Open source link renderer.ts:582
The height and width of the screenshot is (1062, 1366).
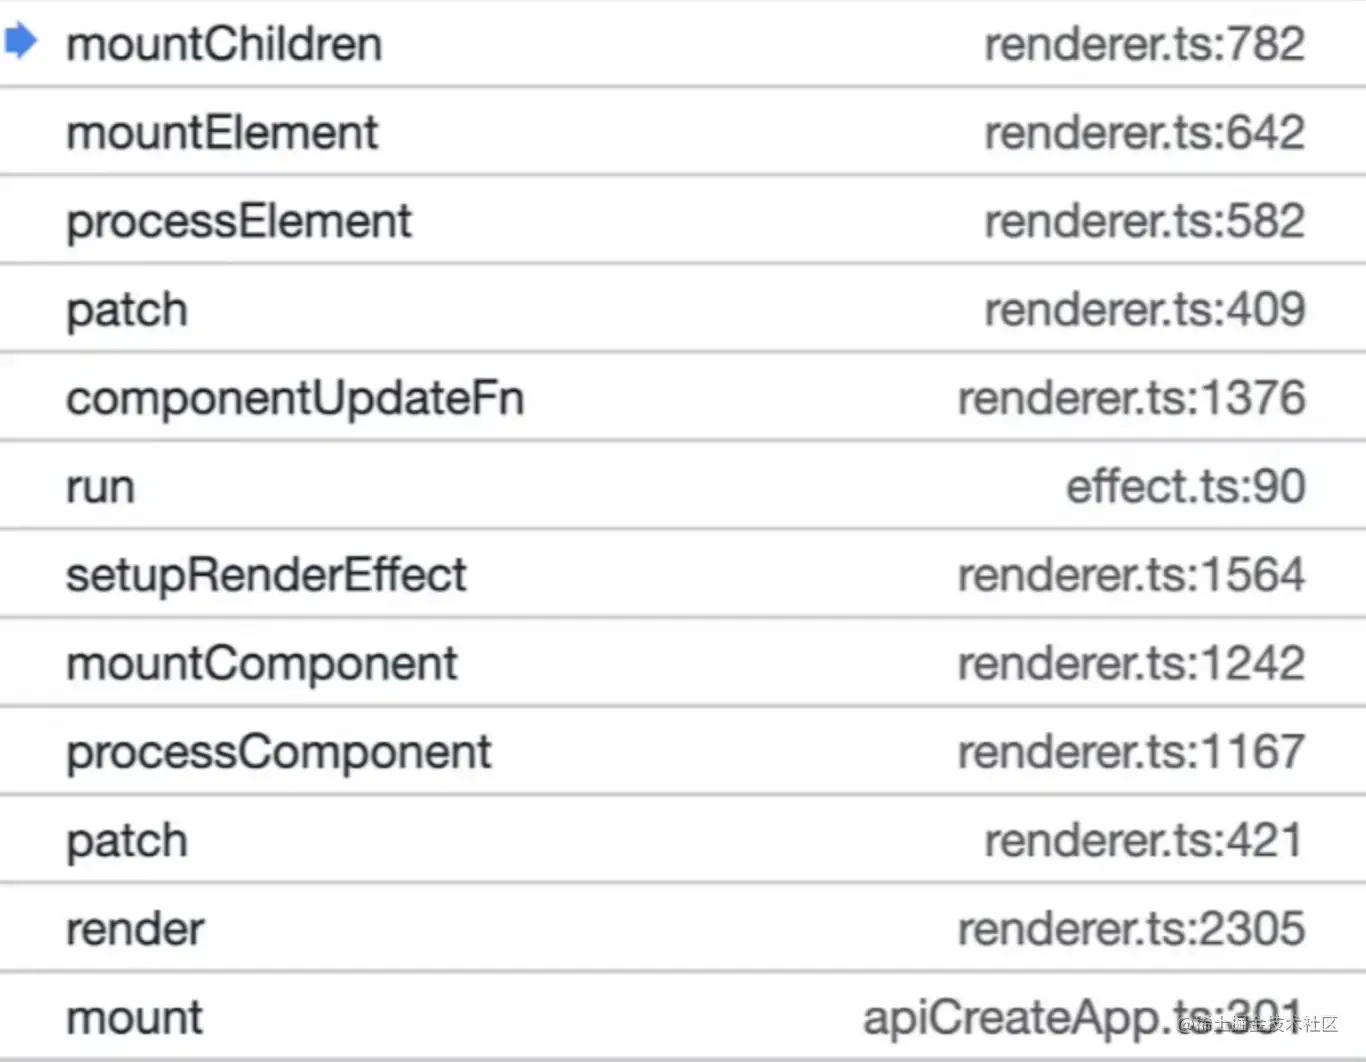click(1144, 222)
